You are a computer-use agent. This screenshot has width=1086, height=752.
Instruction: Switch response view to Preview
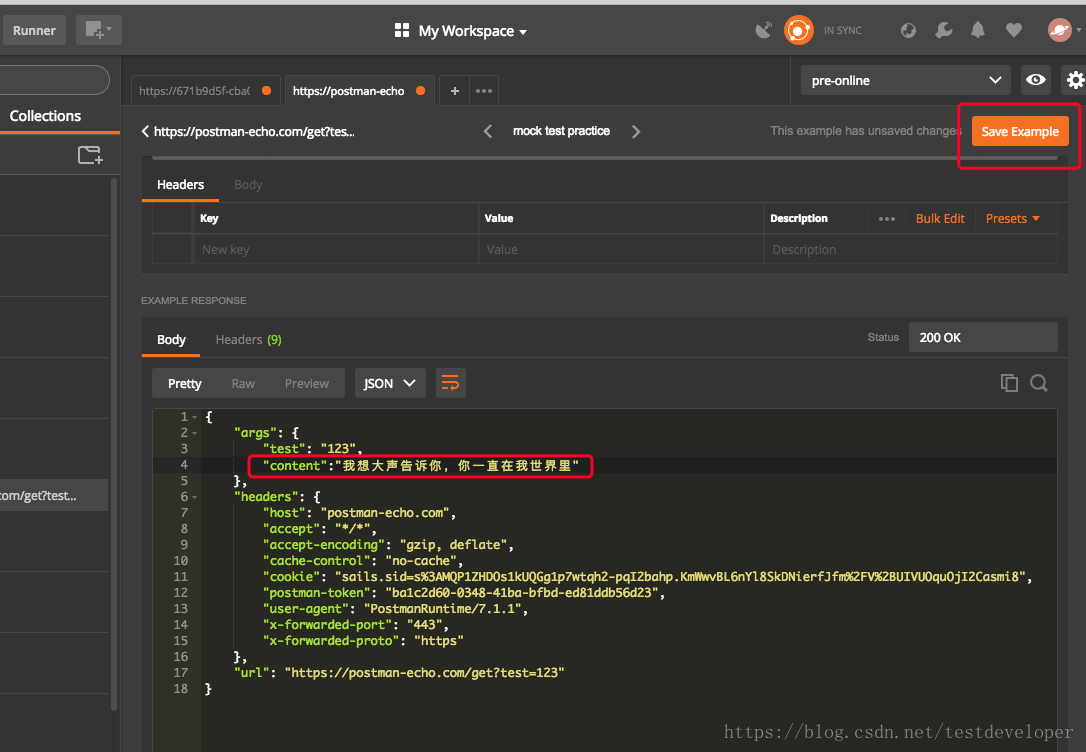(x=306, y=383)
